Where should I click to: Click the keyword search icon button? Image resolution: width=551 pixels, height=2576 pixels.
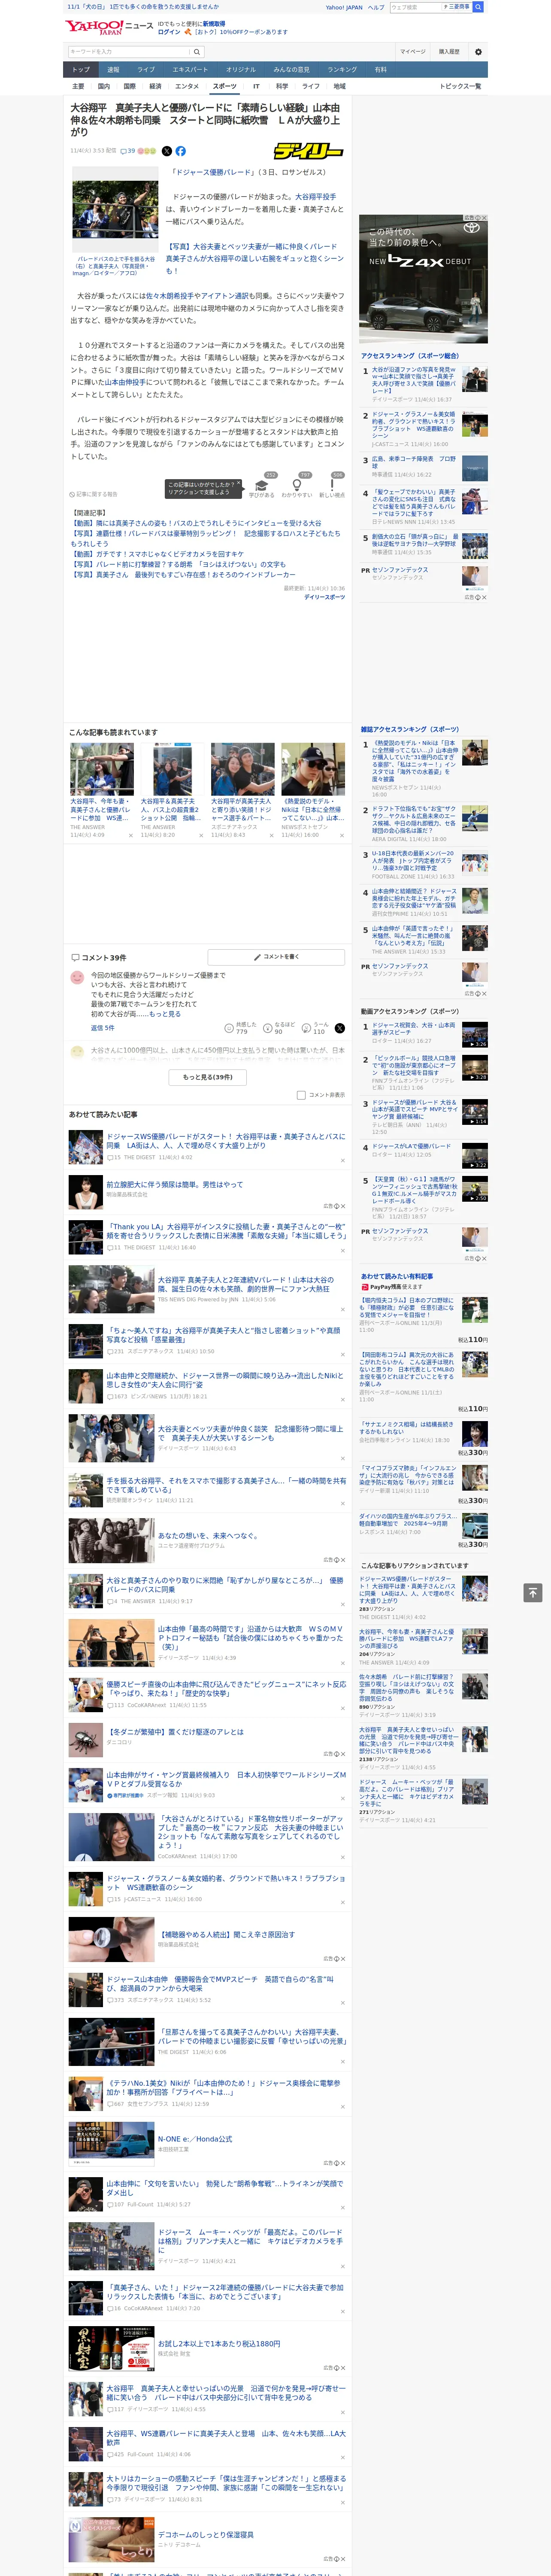(197, 52)
